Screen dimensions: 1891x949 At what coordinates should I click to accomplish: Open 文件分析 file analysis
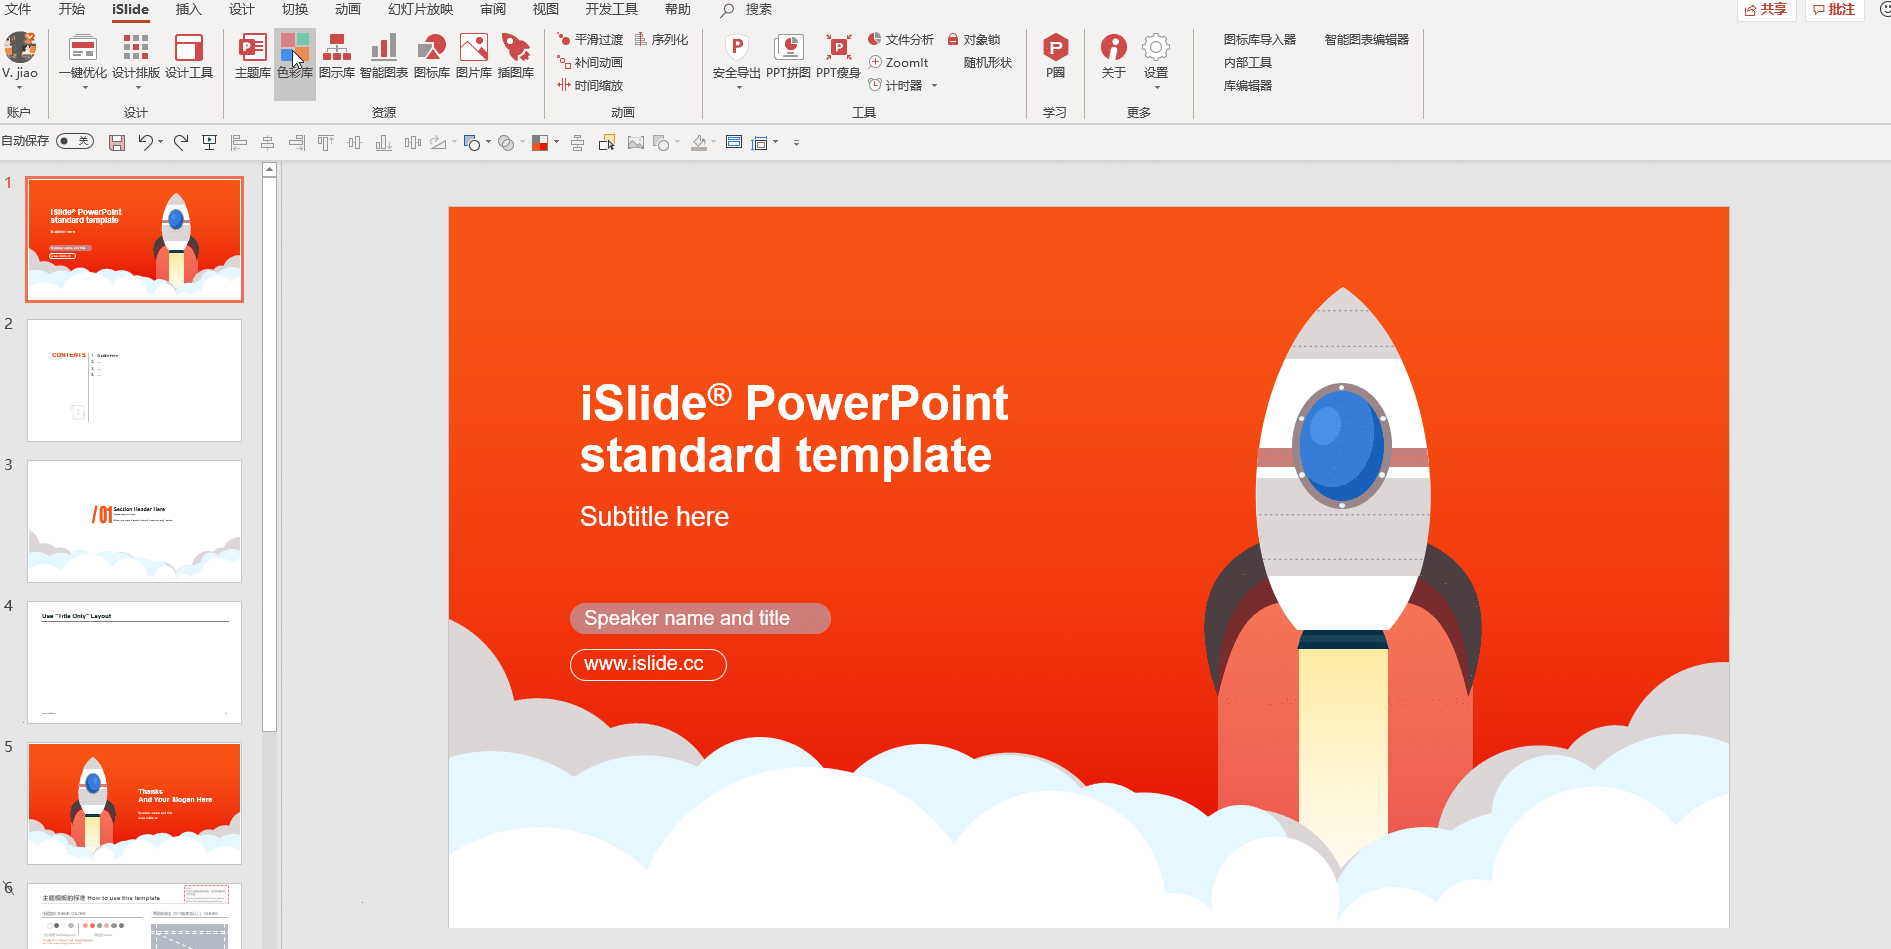tap(900, 40)
